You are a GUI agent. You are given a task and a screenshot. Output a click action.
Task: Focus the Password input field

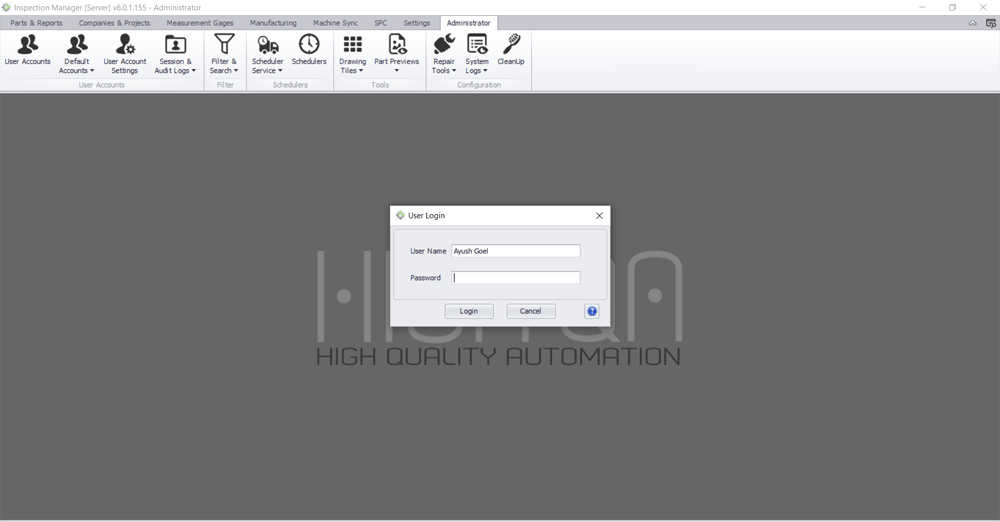(x=516, y=278)
